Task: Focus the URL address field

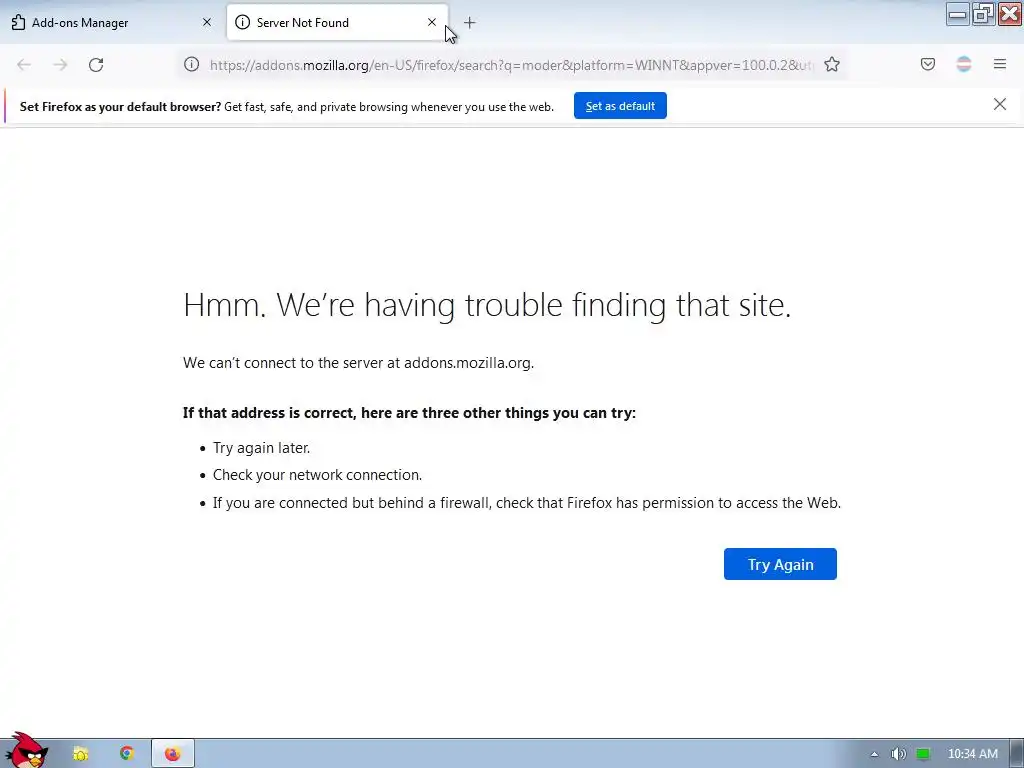Action: tap(511, 65)
